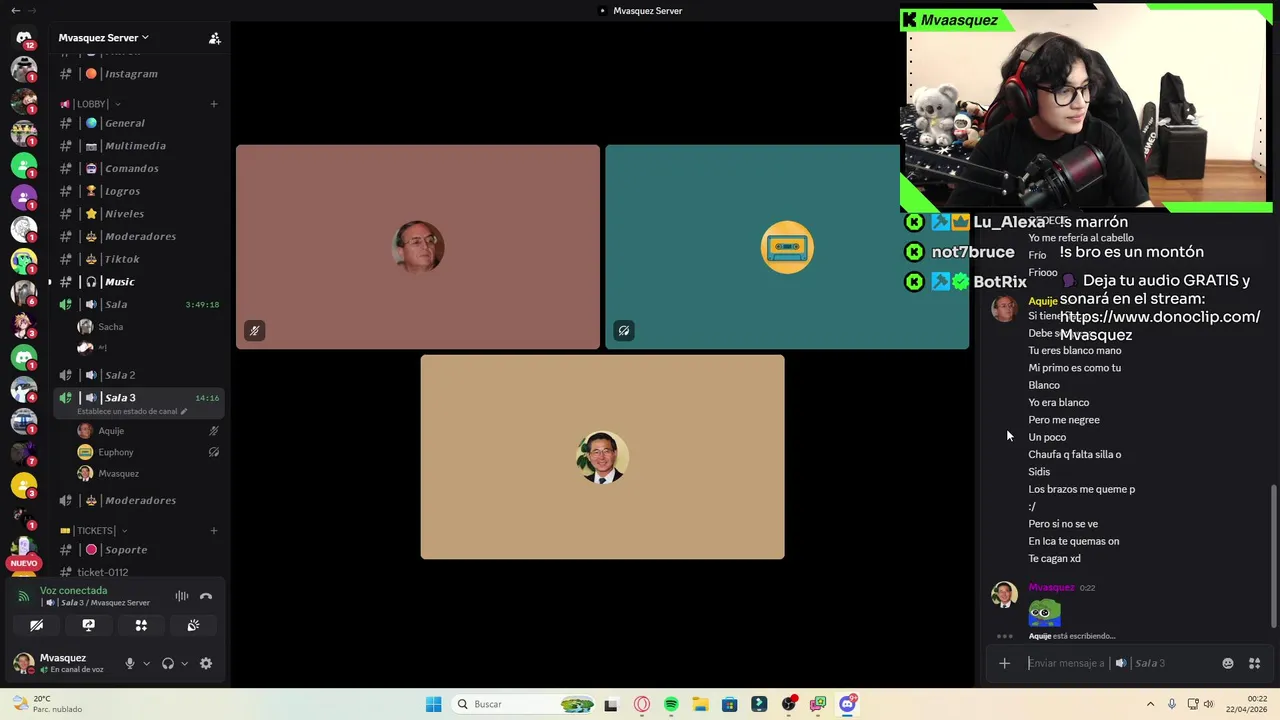
Task: Open the activities launcher button
Action: click(141, 625)
